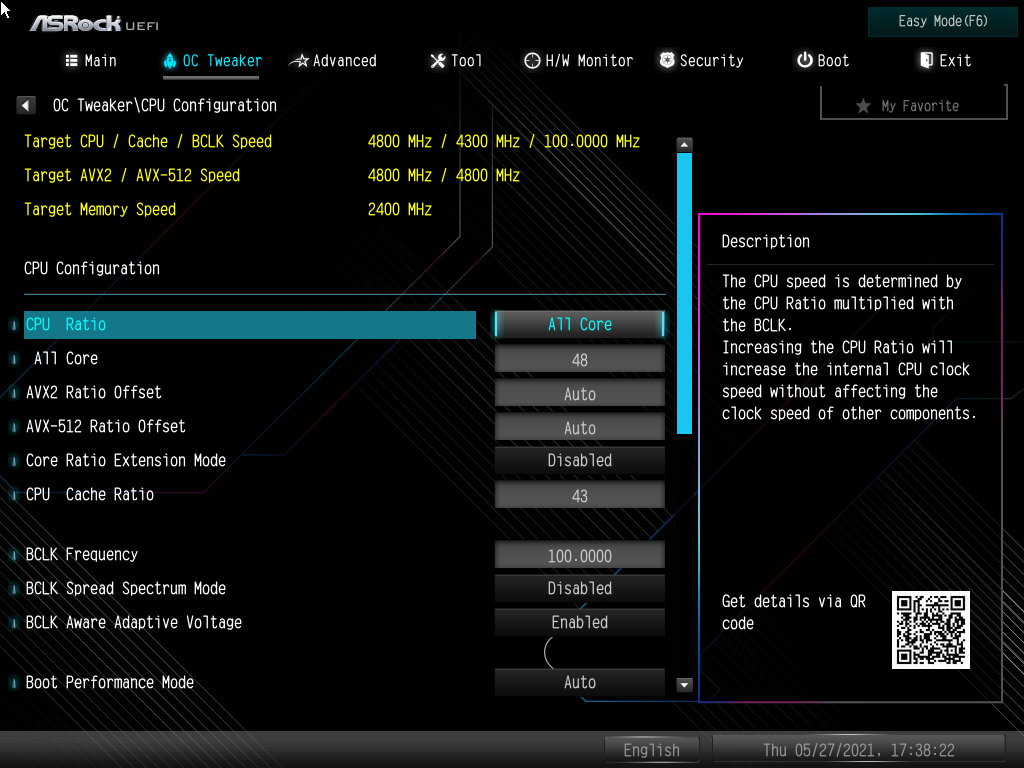The image size is (1024, 768).
Task: Edit the BCLK Frequency value field
Action: 579,555
